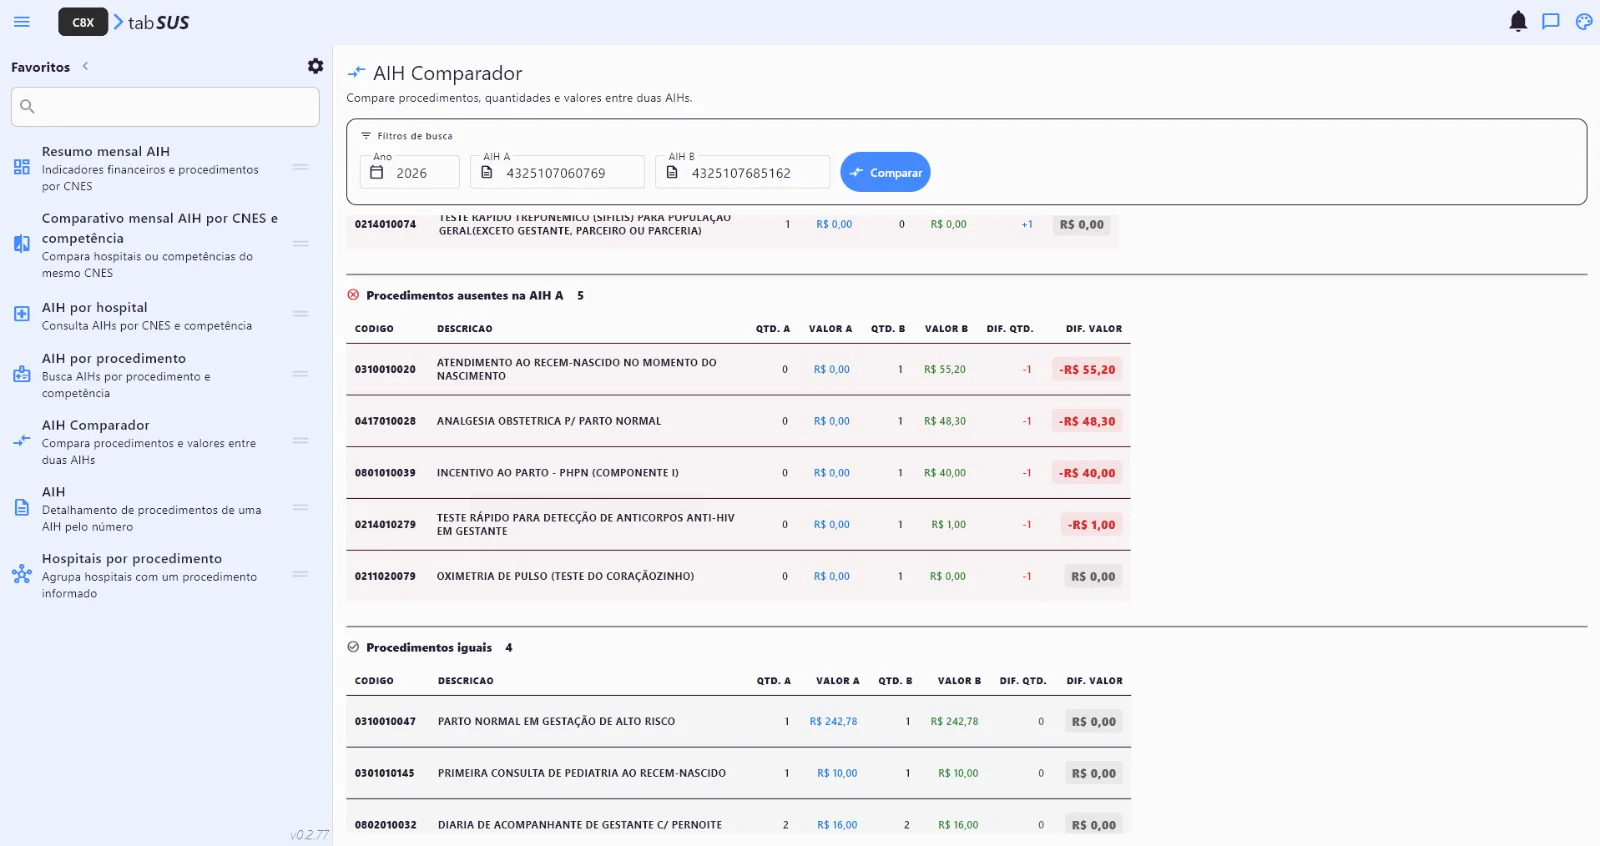Open the theme palette icon
The height and width of the screenshot is (846, 1600).
click(1584, 21)
